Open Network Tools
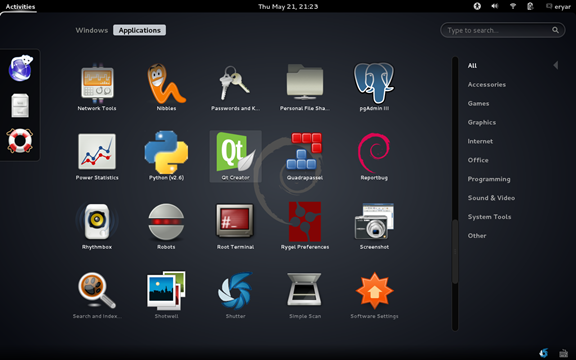 [x=97, y=87]
